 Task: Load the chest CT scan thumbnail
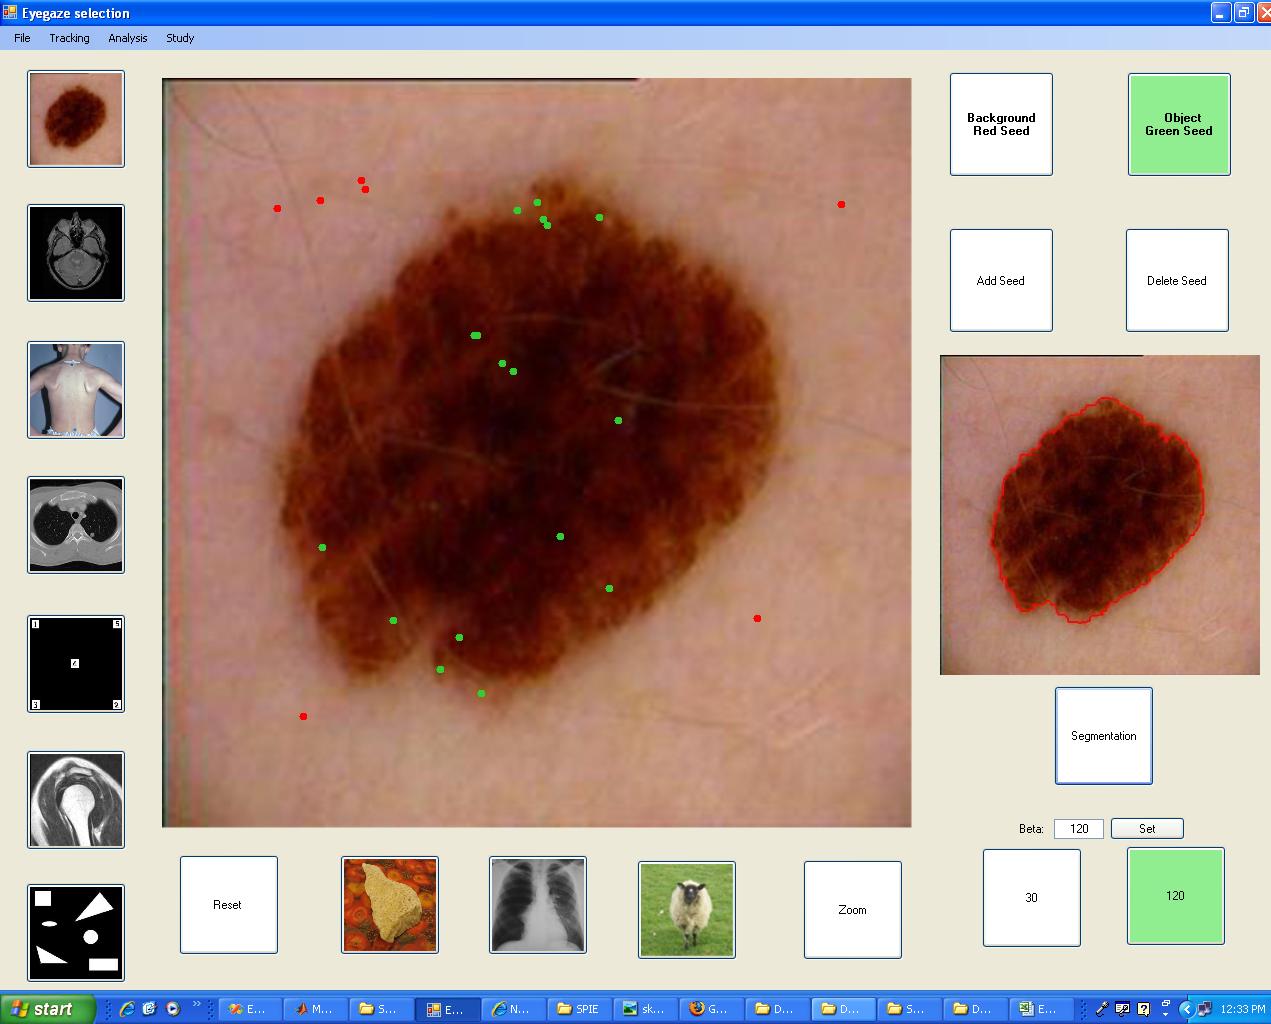[76, 525]
